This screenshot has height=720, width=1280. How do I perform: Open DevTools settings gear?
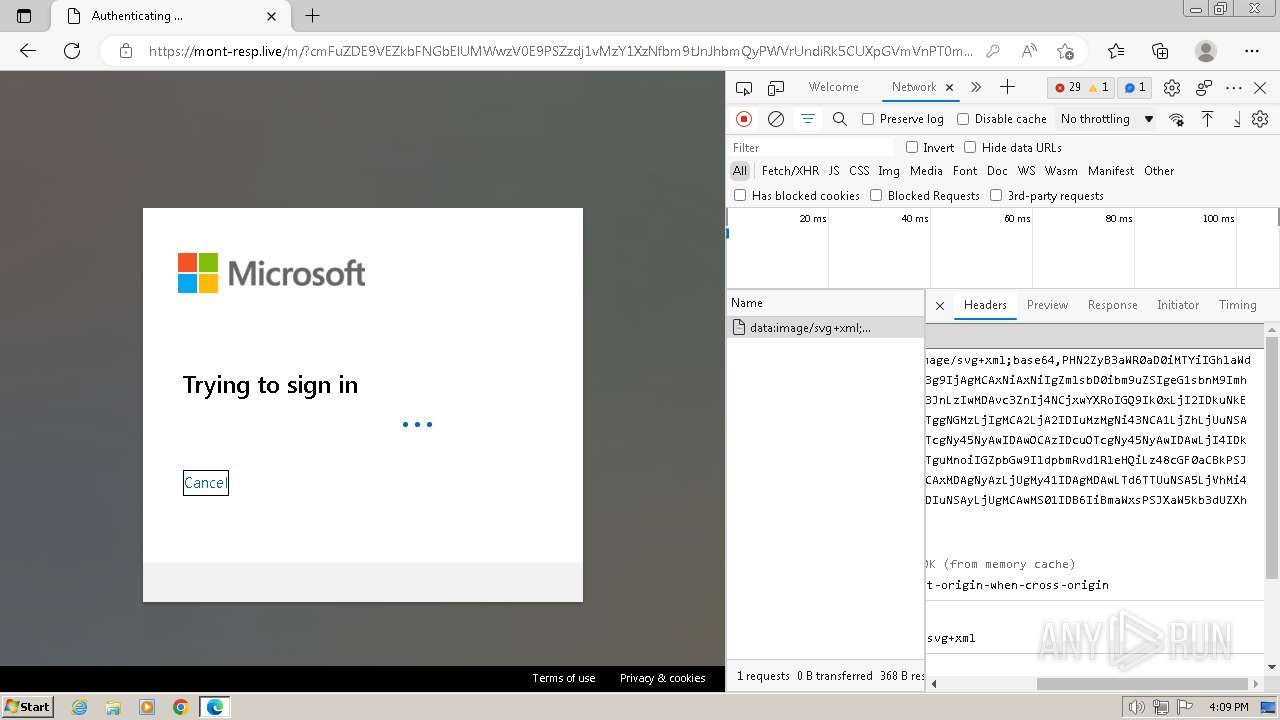(1172, 88)
